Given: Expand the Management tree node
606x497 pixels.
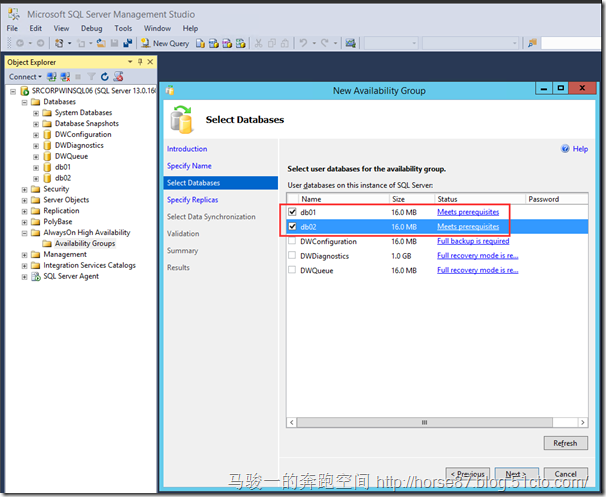Looking at the screenshot, I should [x=24, y=255].
